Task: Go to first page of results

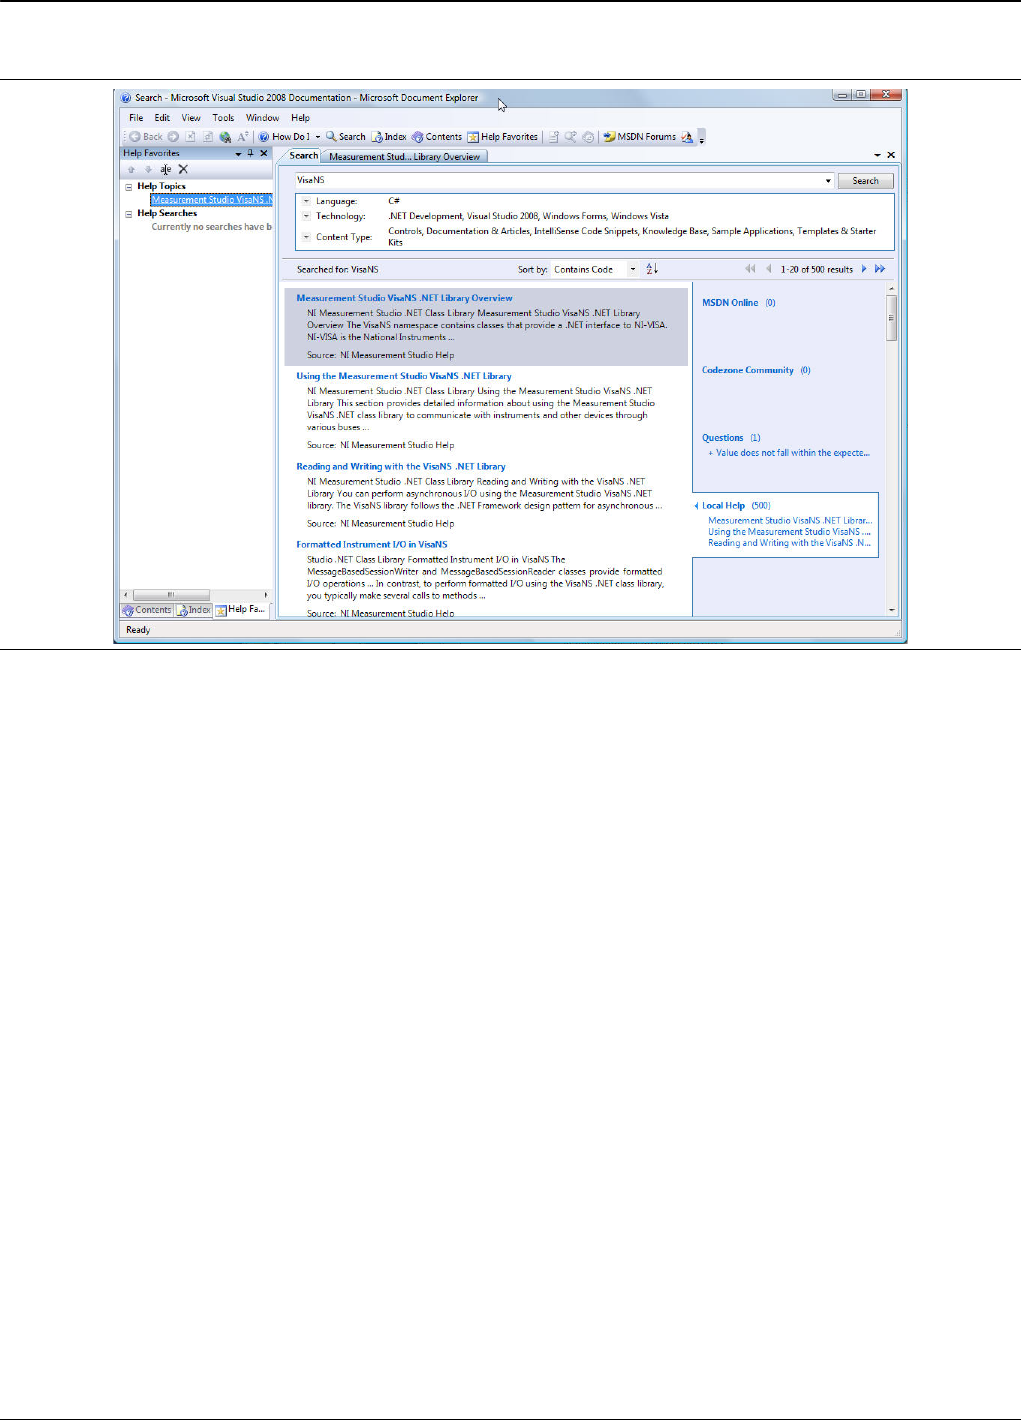Action: [750, 269]
